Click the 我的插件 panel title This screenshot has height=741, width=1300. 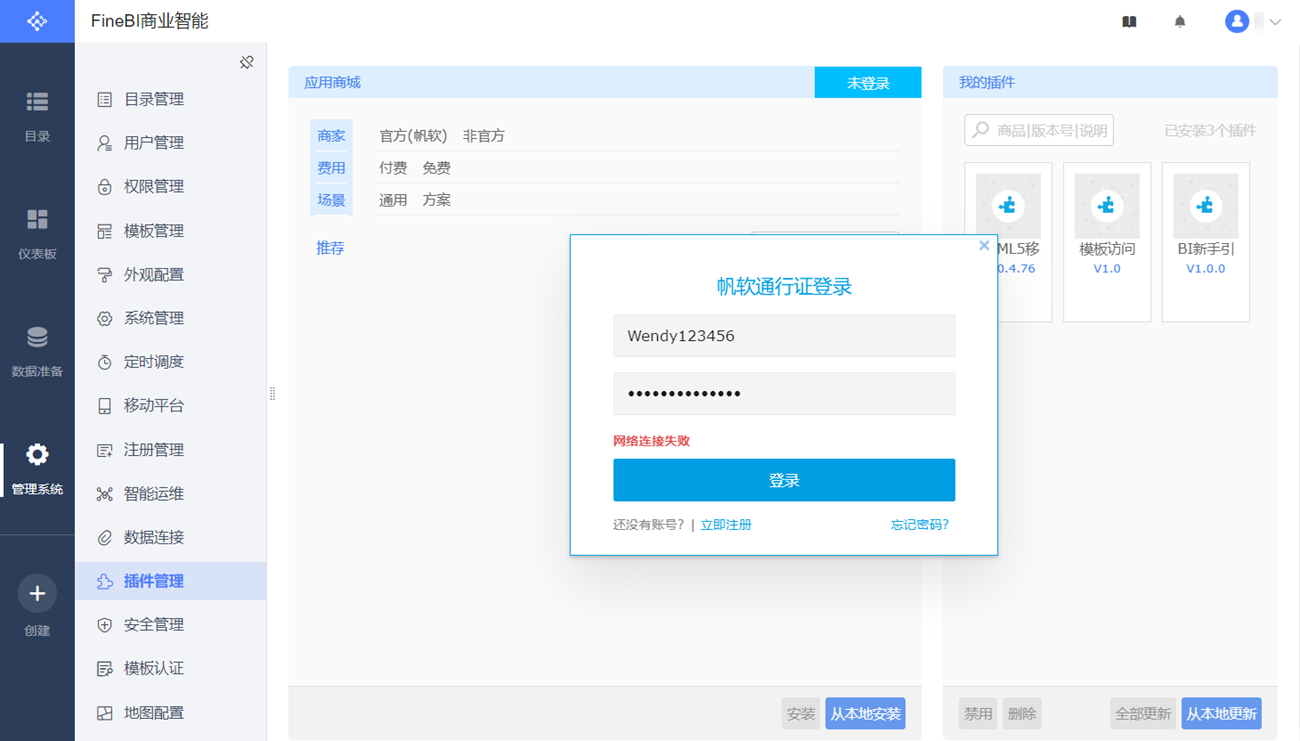tap(987, 83)
